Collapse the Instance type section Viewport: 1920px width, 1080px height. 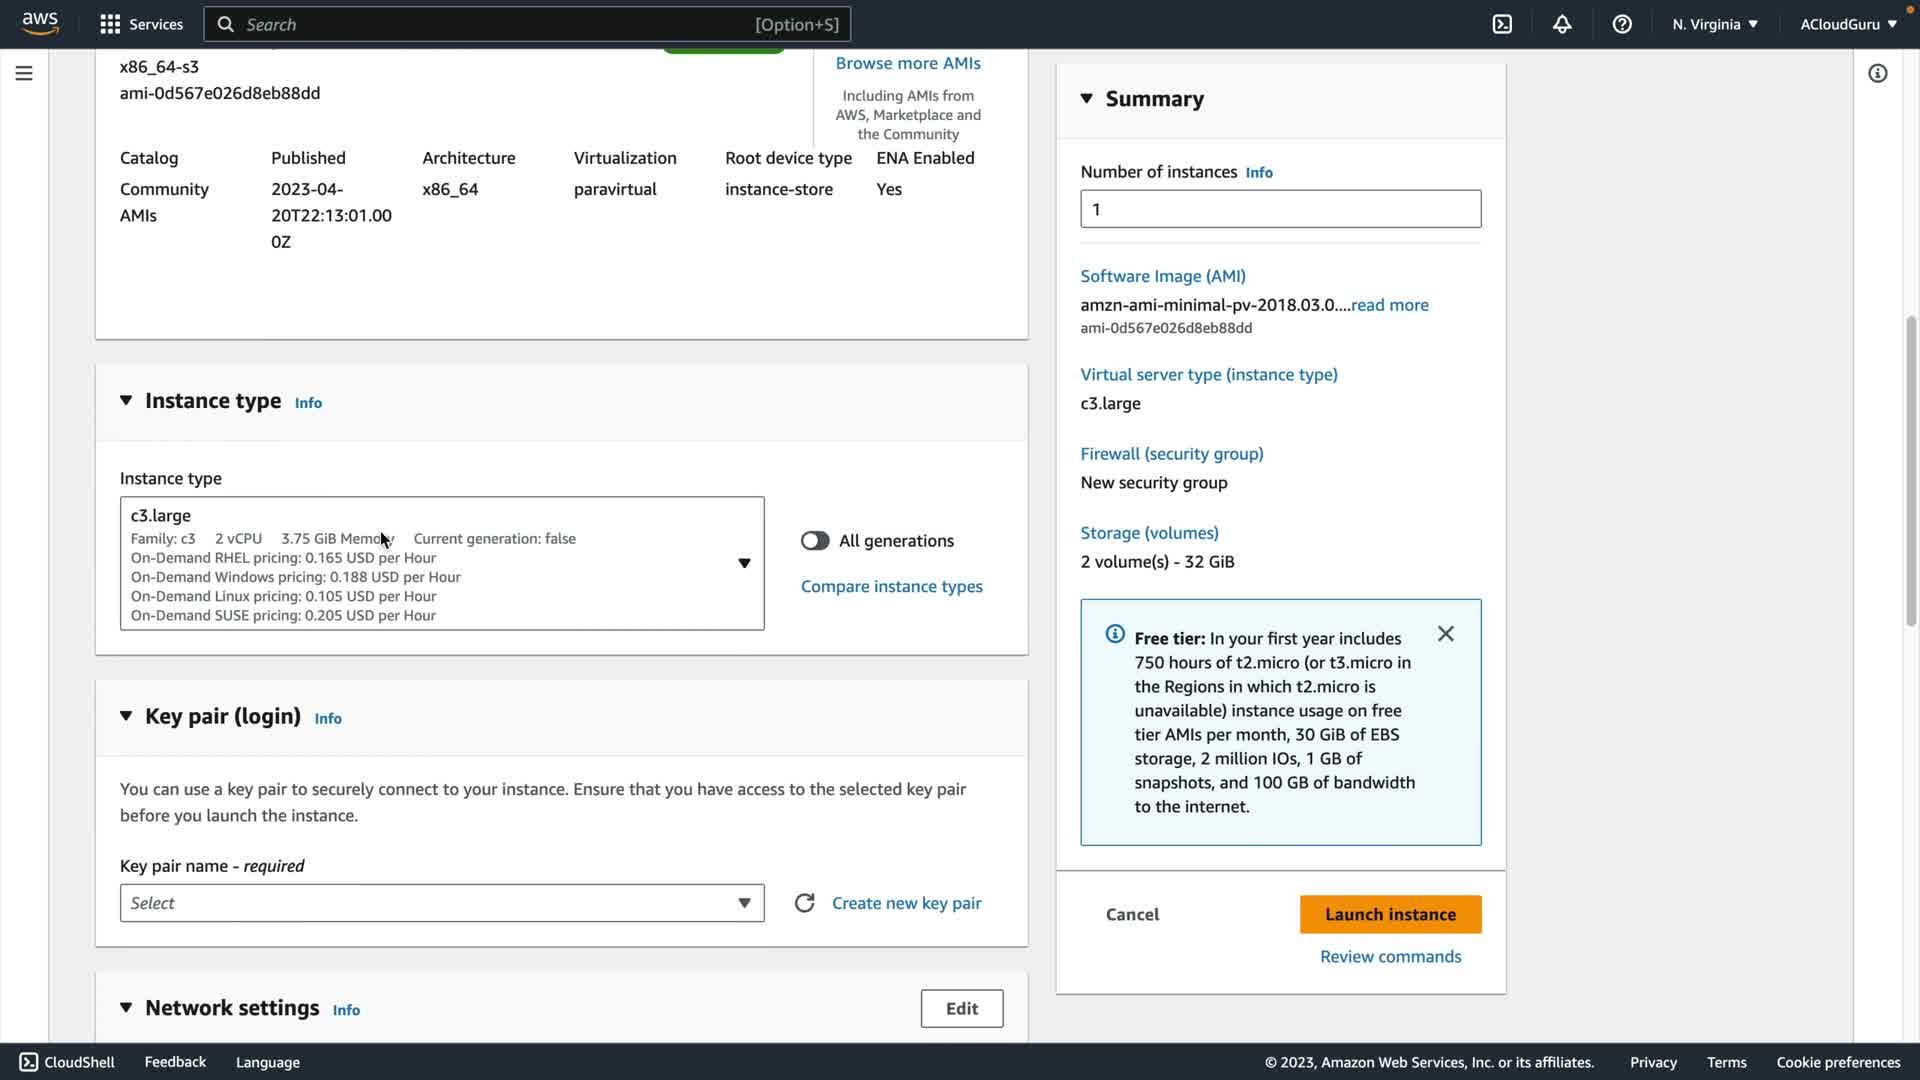pos(126,401)
